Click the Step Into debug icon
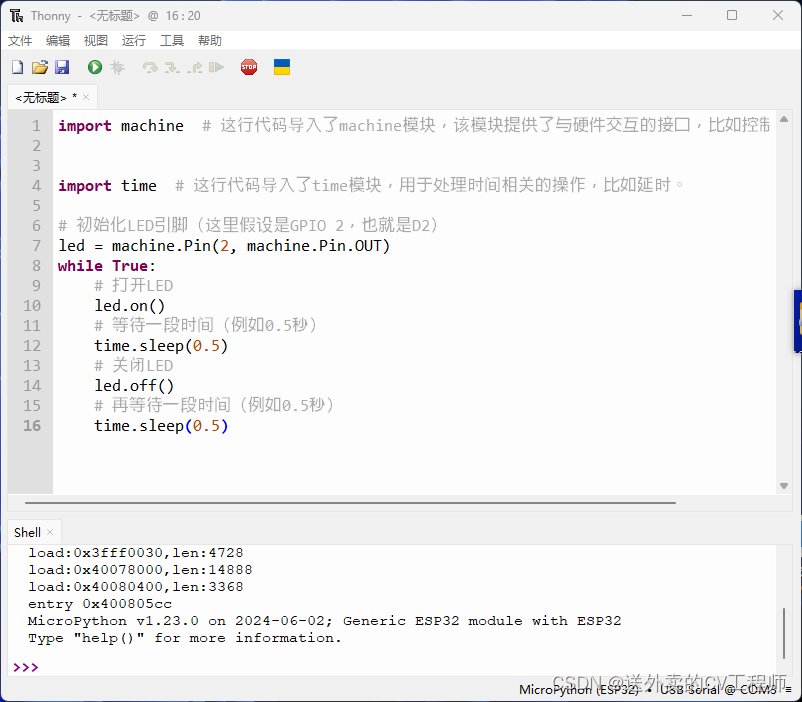802x702 pixels. coord(172,68)
